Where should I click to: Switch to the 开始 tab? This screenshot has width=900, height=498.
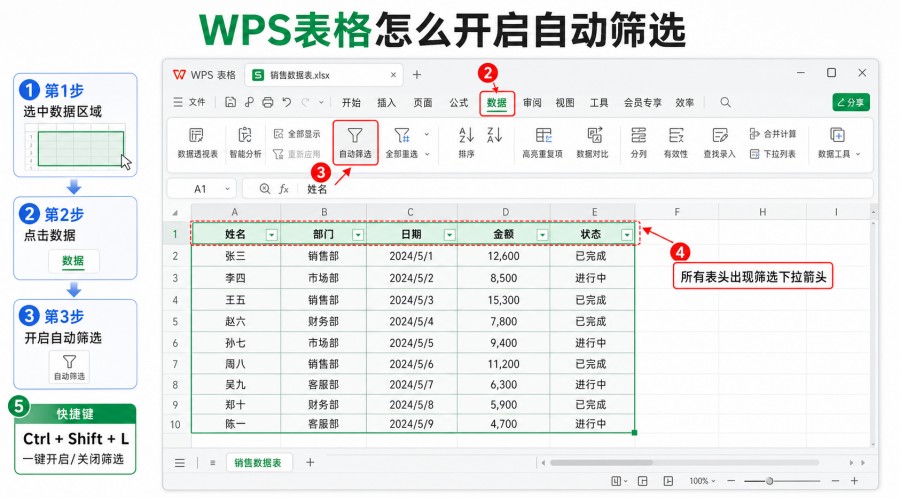pyautogui.click(x=351, y=102)
